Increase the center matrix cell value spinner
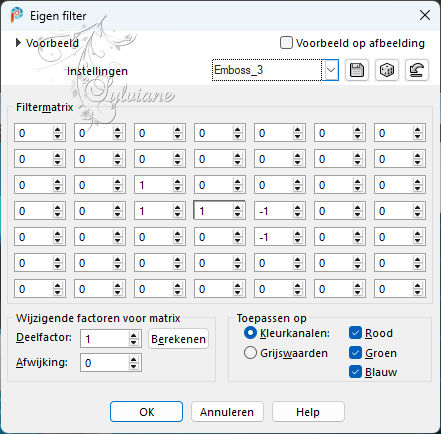 click(237, 208)
